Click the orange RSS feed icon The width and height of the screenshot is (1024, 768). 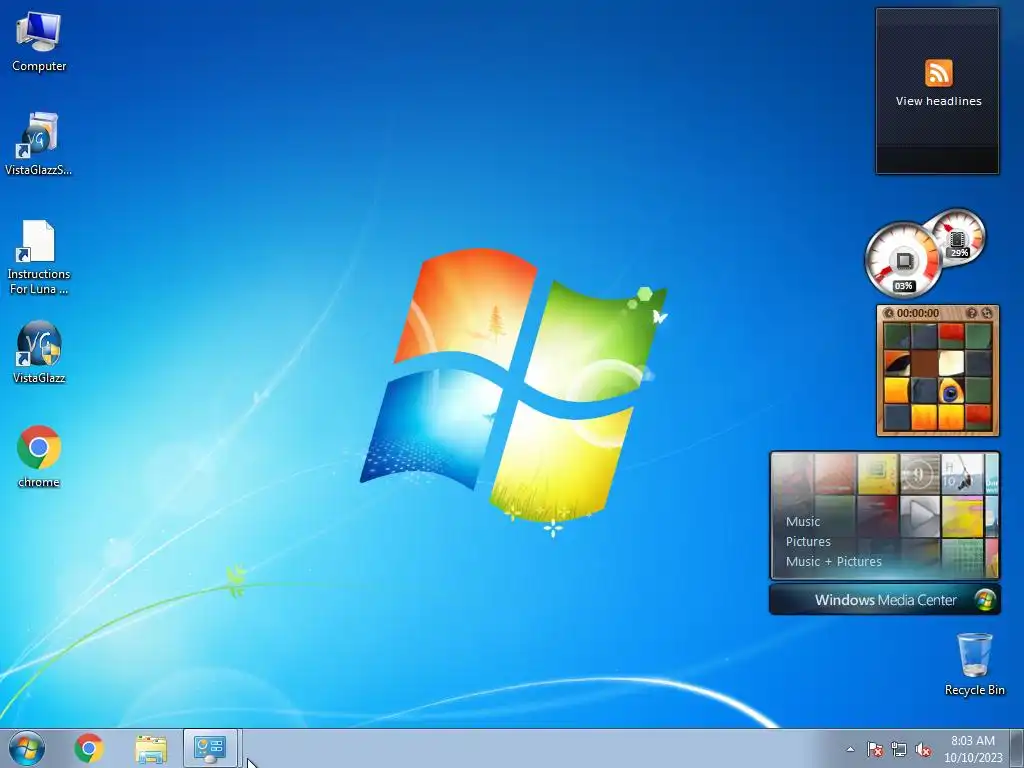pos(938,72)
